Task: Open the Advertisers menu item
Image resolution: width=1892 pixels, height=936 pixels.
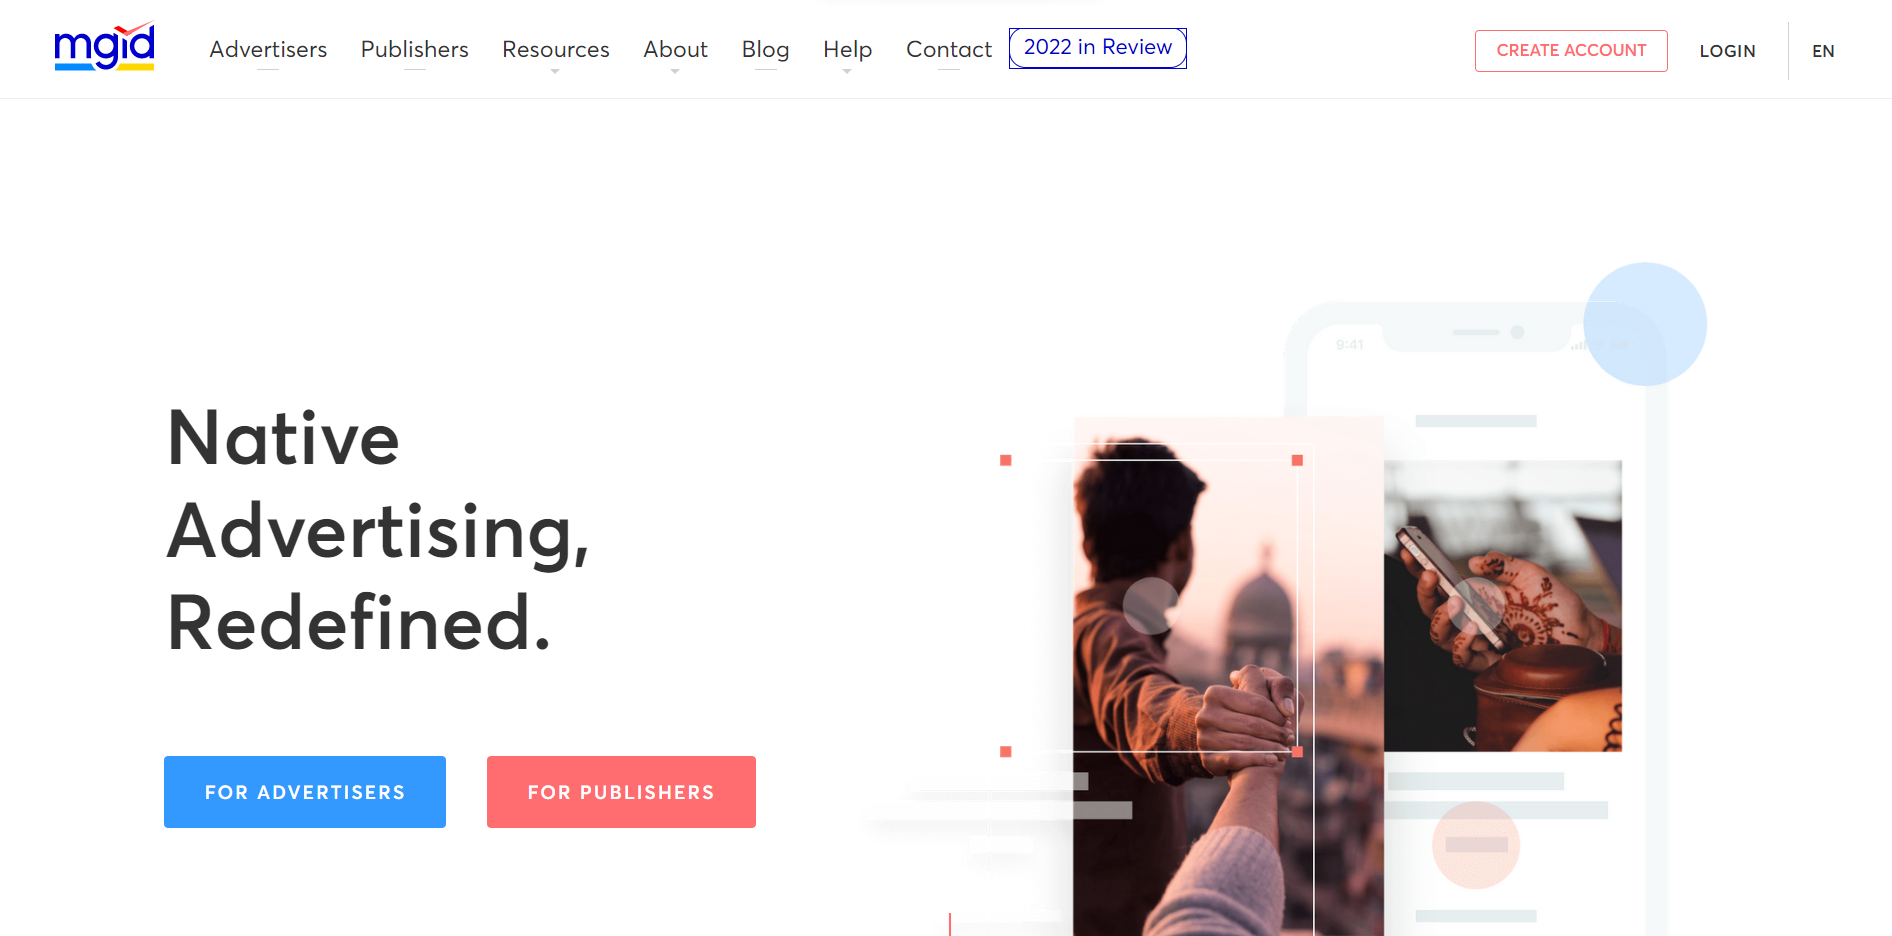Action: coord(268,49)
